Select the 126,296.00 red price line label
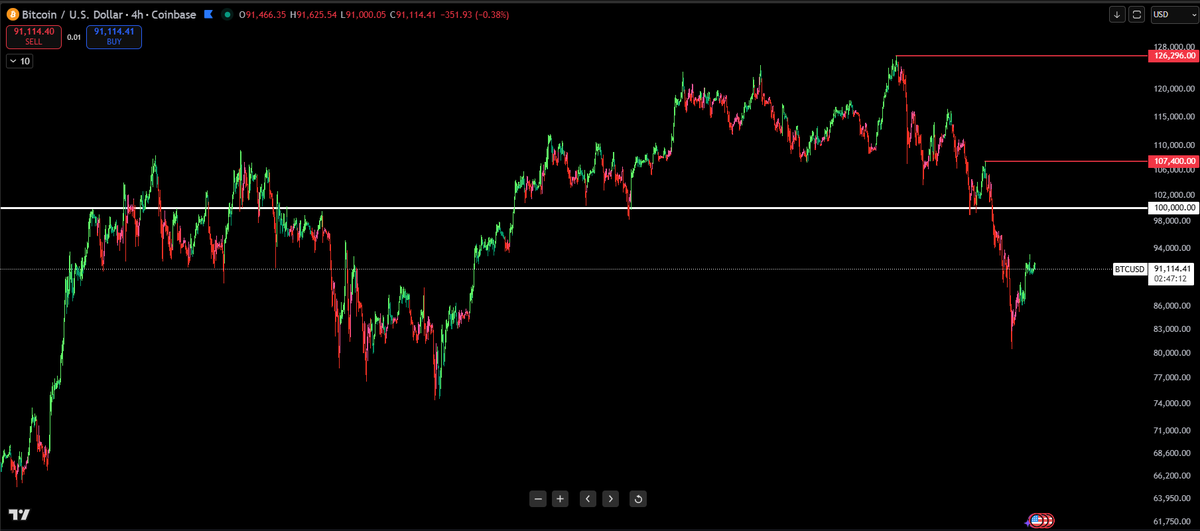Screen dimensions: 1200x531 (x=1175, y=56)
